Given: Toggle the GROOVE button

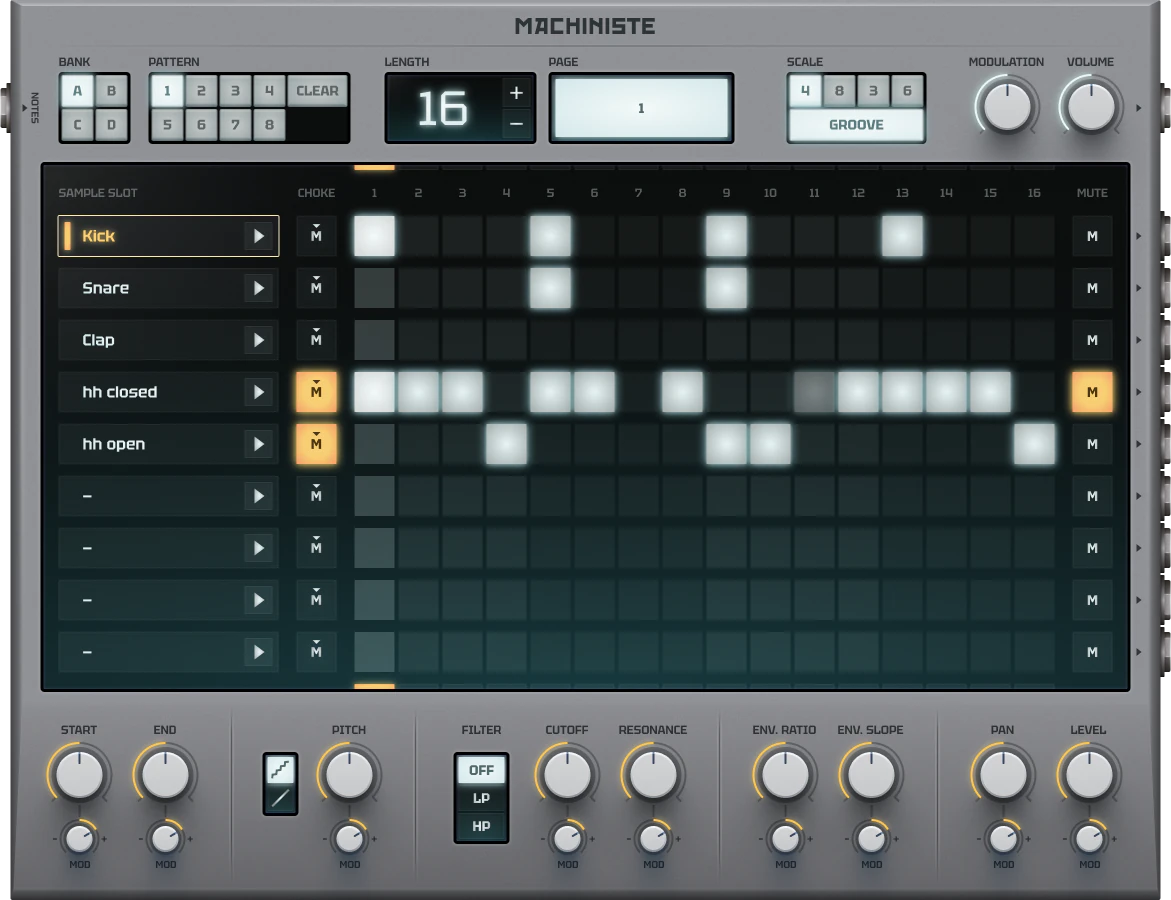Looking at the screenshot, I should [x=856, y=125].
